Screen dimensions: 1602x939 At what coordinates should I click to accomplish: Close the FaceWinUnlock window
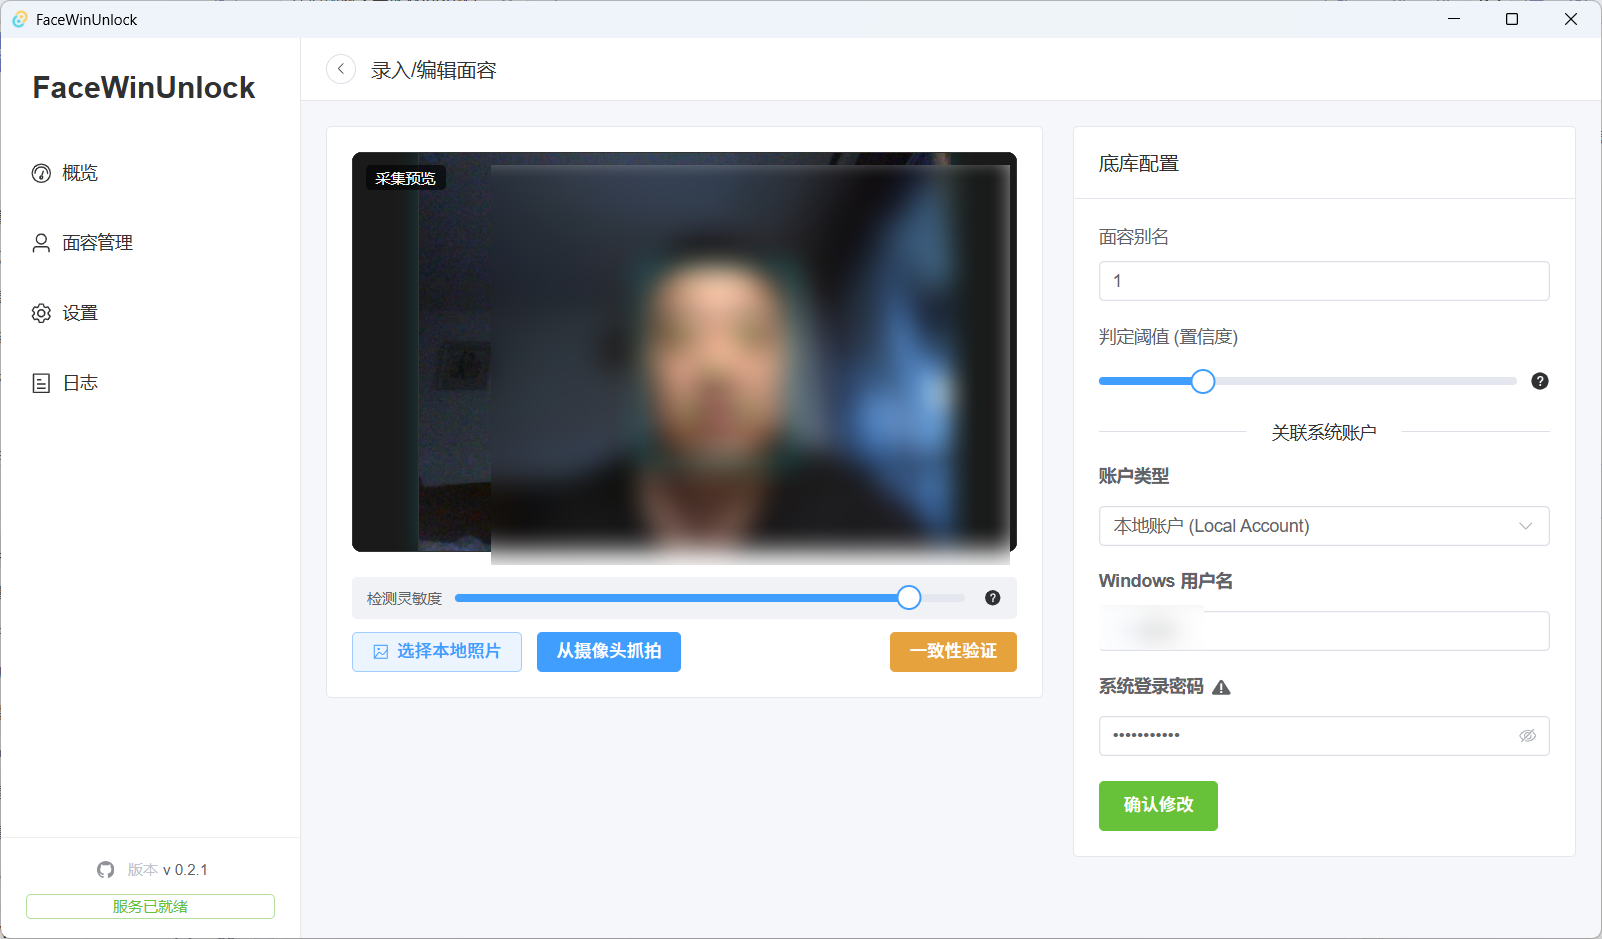pos(1571,19)
